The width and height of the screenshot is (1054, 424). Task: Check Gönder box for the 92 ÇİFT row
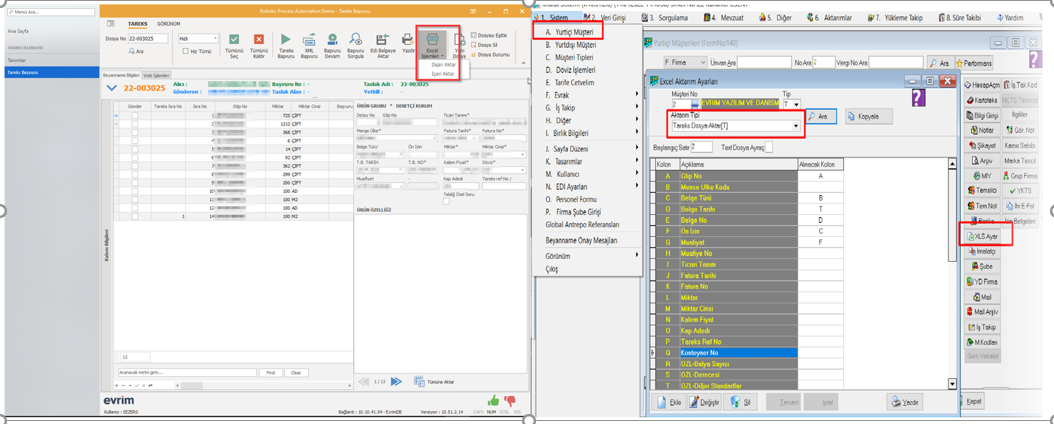[x=135, y=157]
